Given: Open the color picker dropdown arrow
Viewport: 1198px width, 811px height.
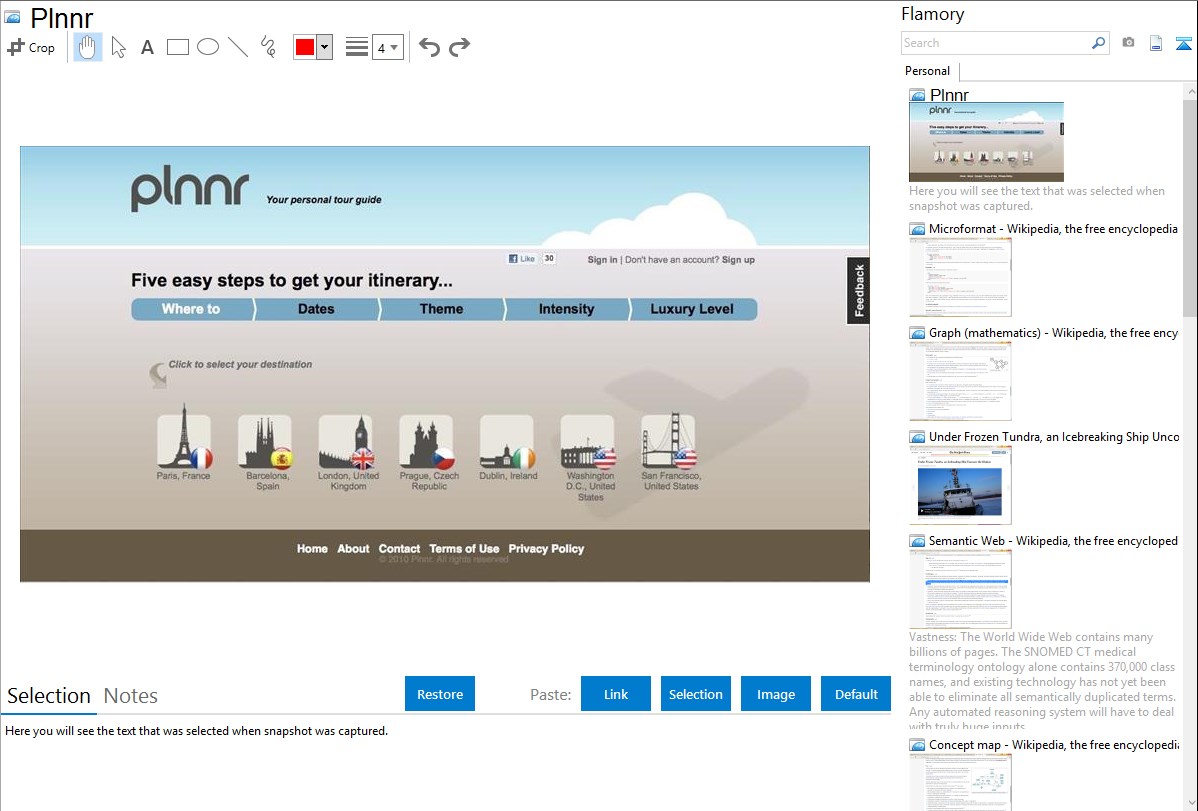Looking at the screenshot, I should (x=324, y=47).
